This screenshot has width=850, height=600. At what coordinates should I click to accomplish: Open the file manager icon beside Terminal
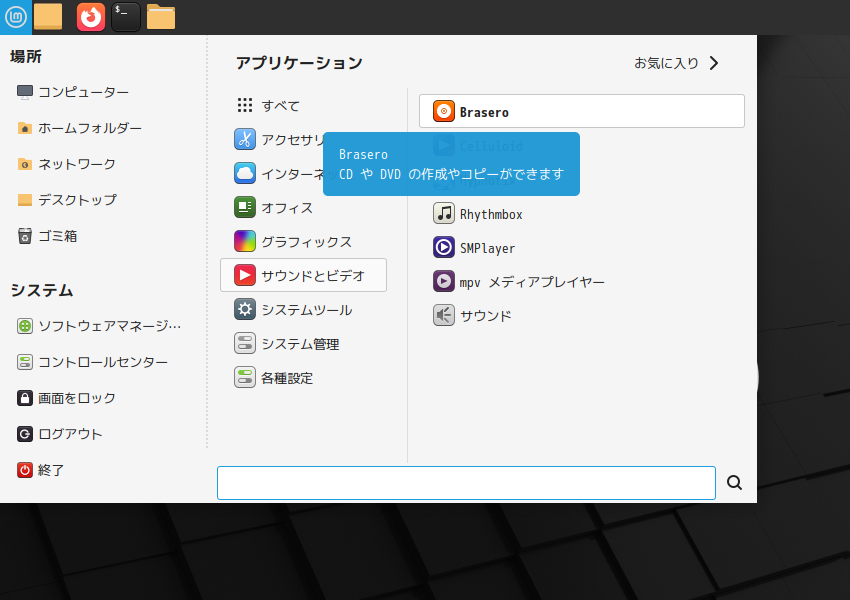pyautogui.click(x=161, y=17)
